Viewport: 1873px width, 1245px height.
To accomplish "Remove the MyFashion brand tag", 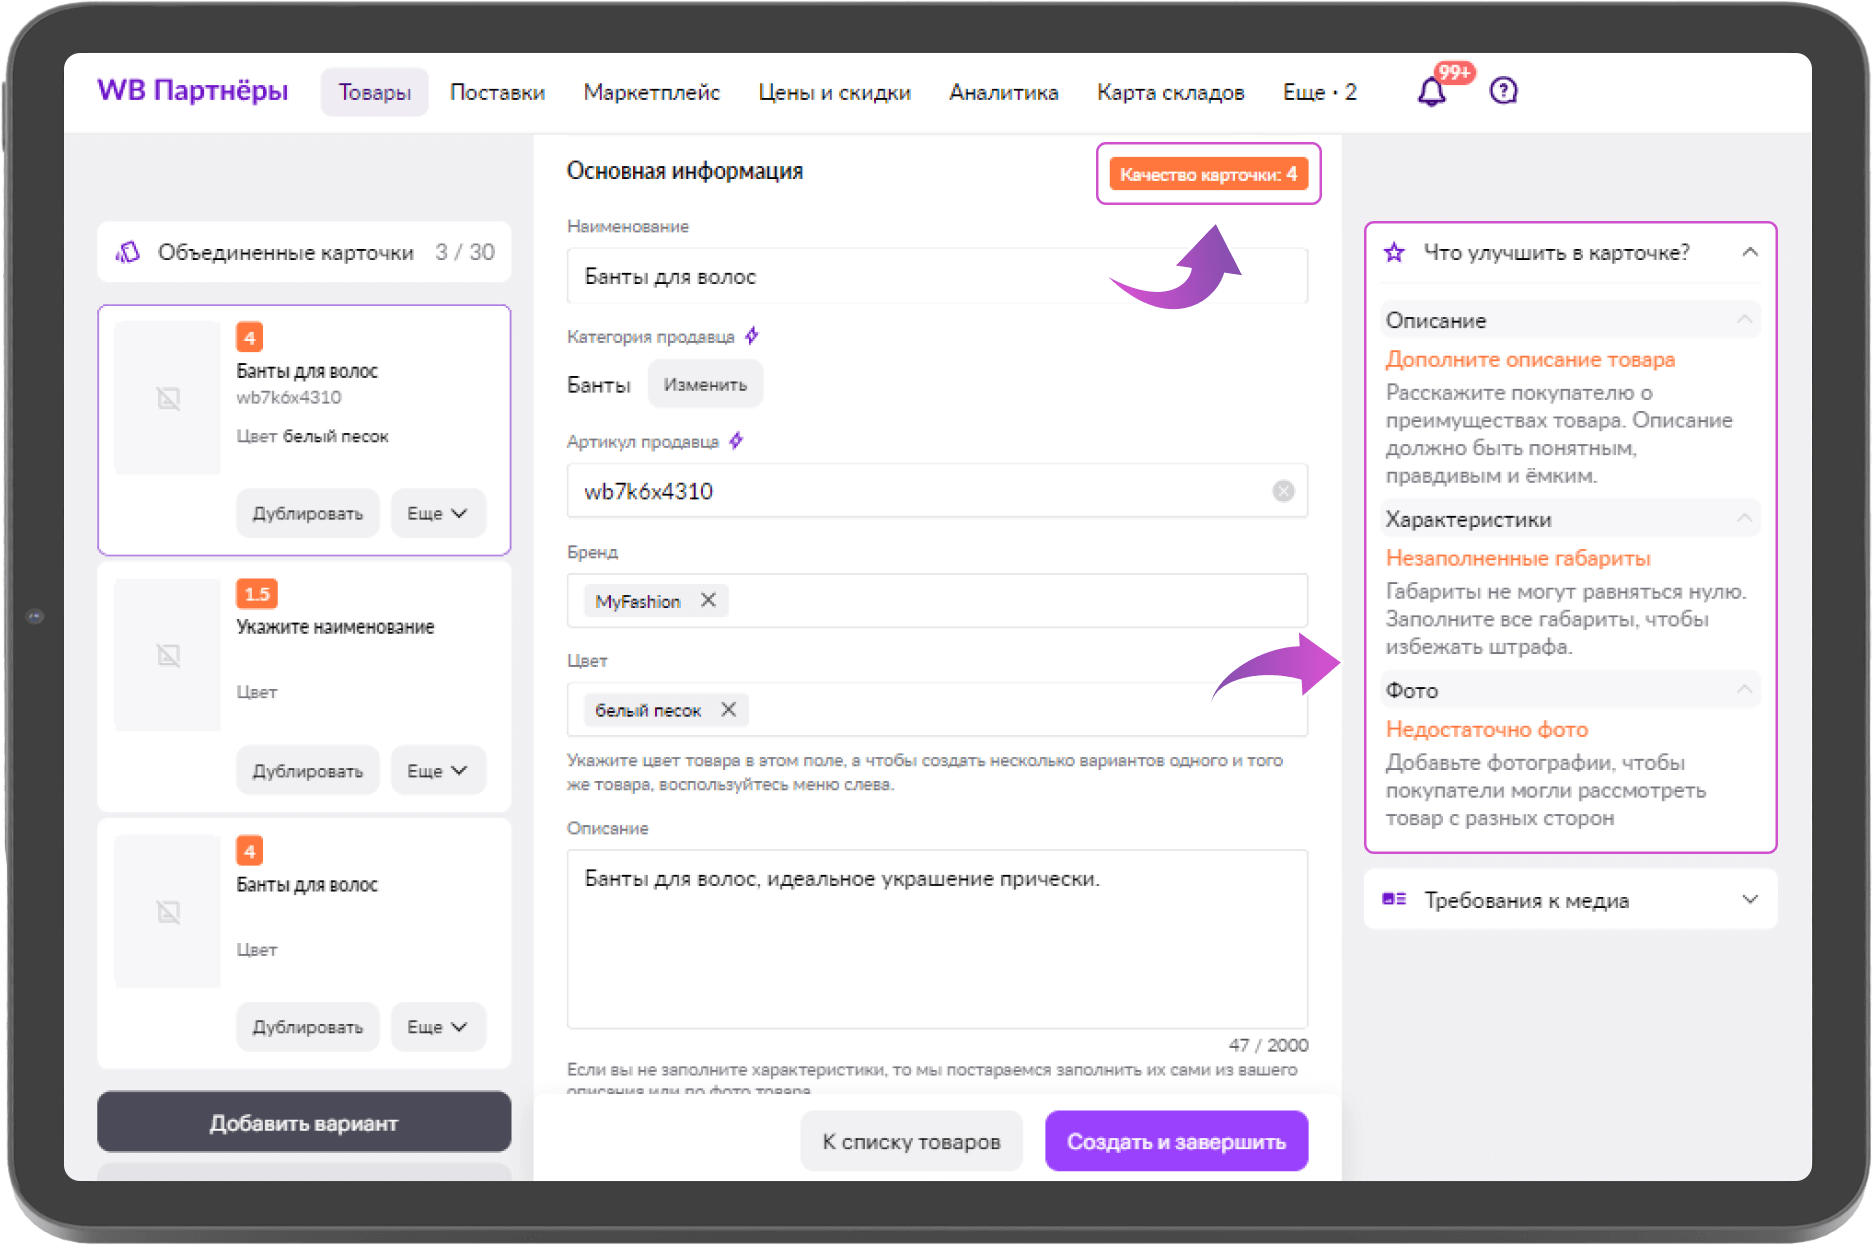I will (708, 600).
